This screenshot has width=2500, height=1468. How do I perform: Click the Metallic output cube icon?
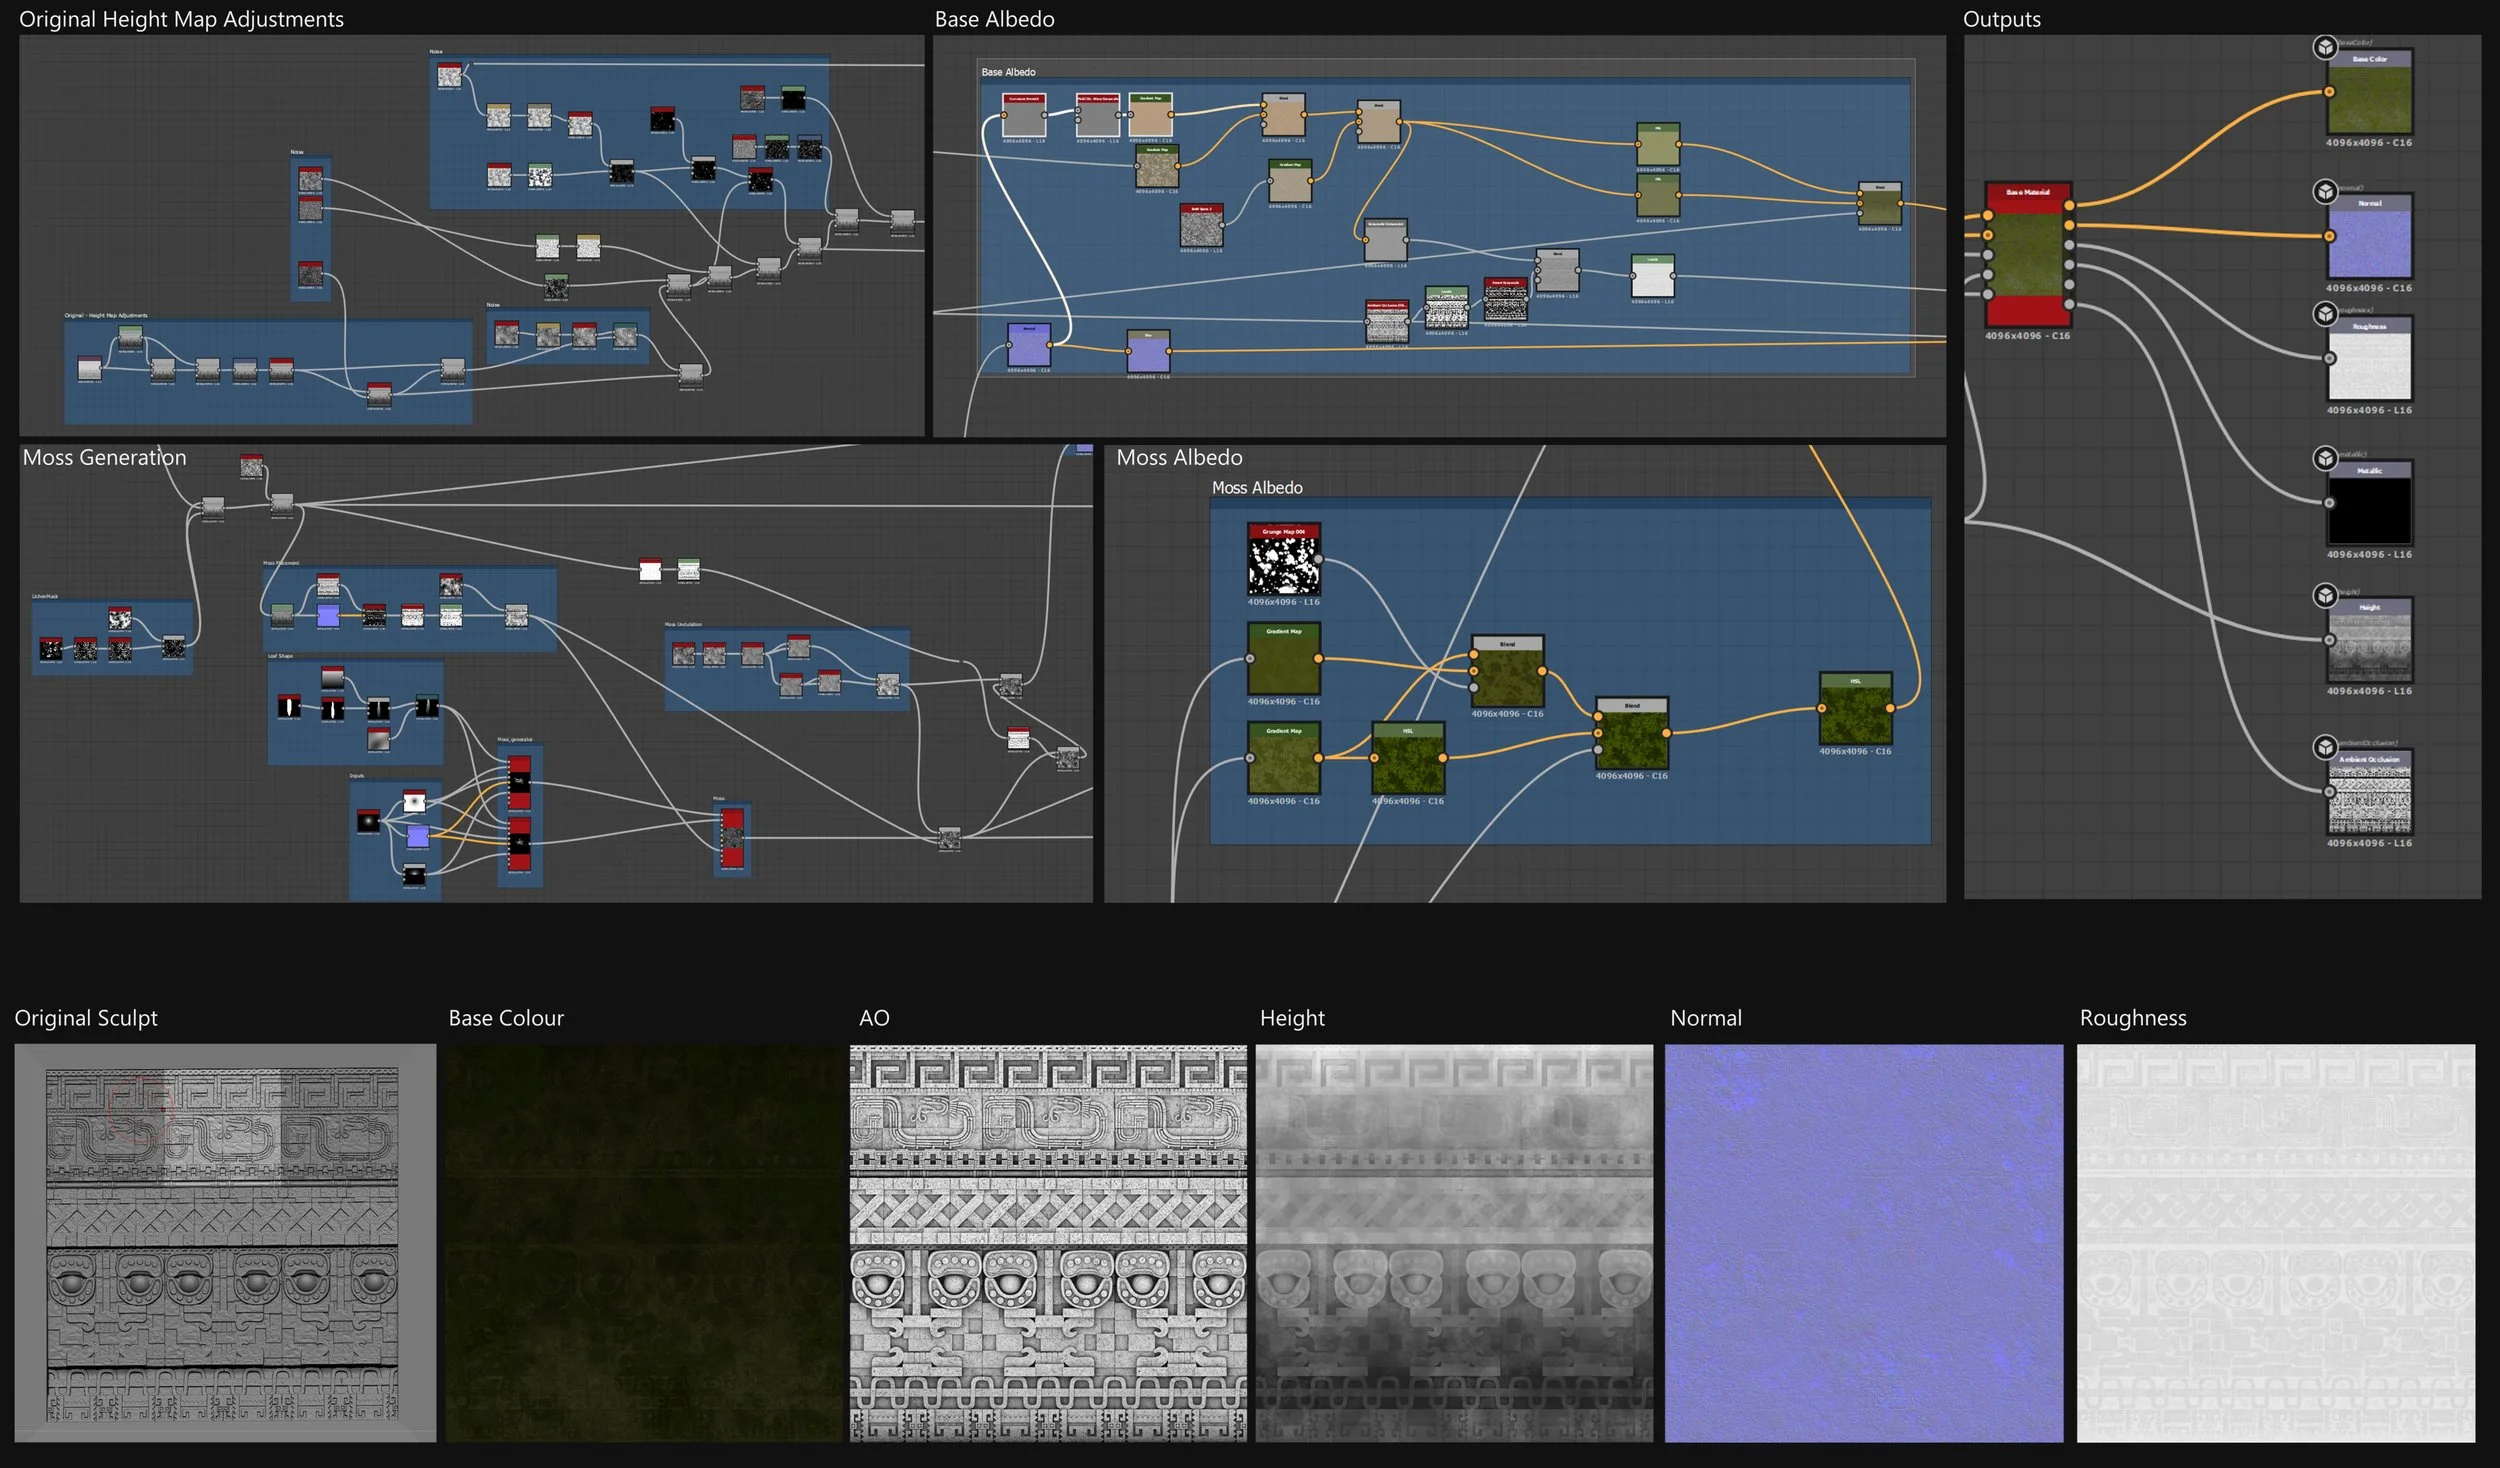2323,458
